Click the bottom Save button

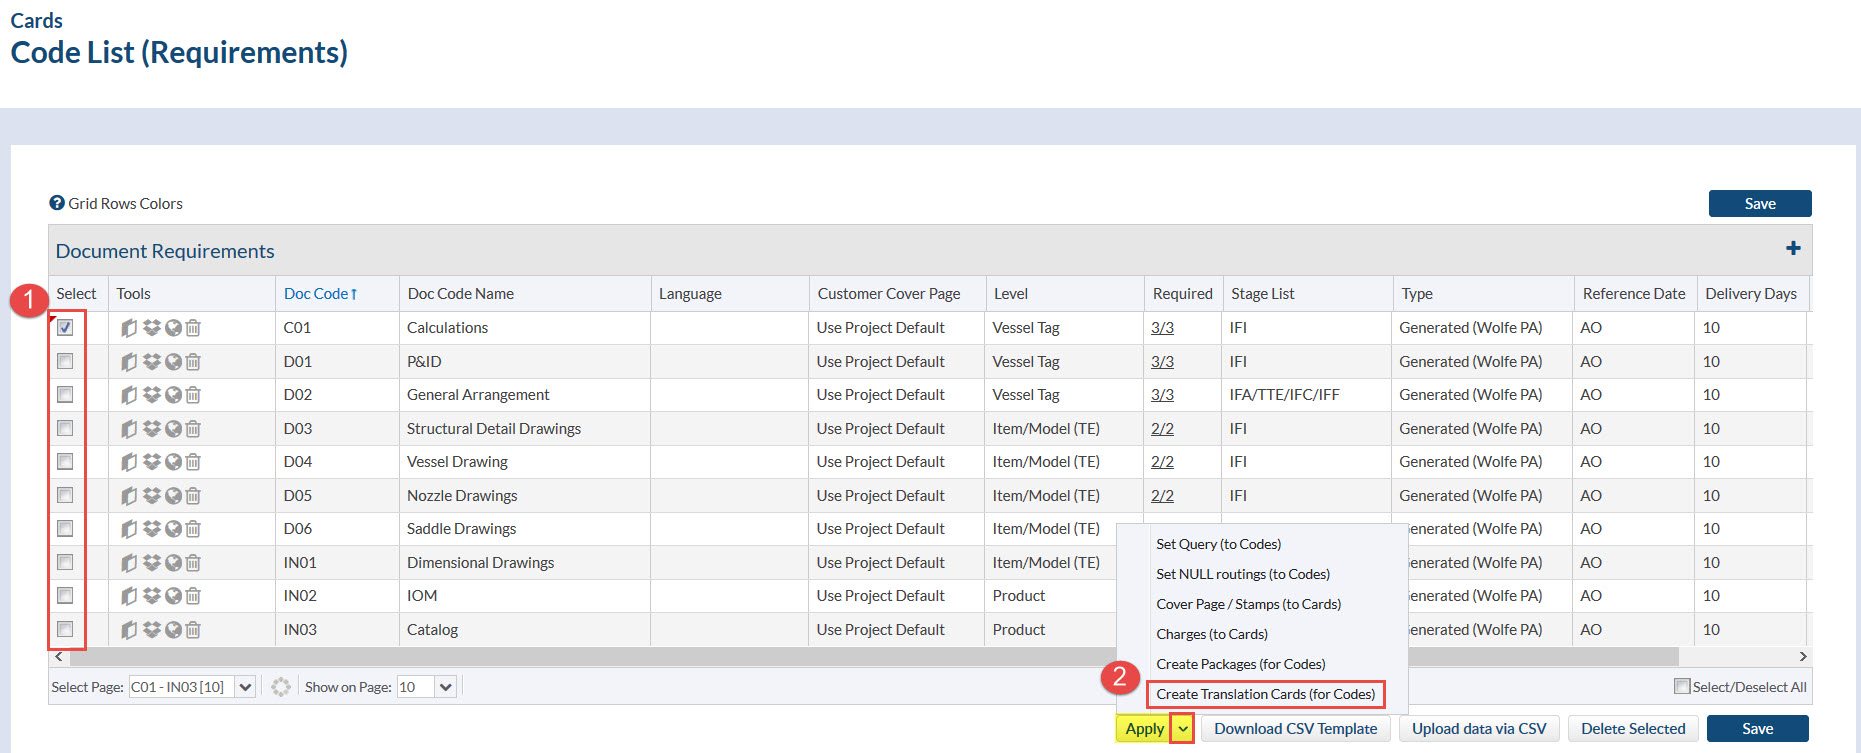[x=1757, y=729]
